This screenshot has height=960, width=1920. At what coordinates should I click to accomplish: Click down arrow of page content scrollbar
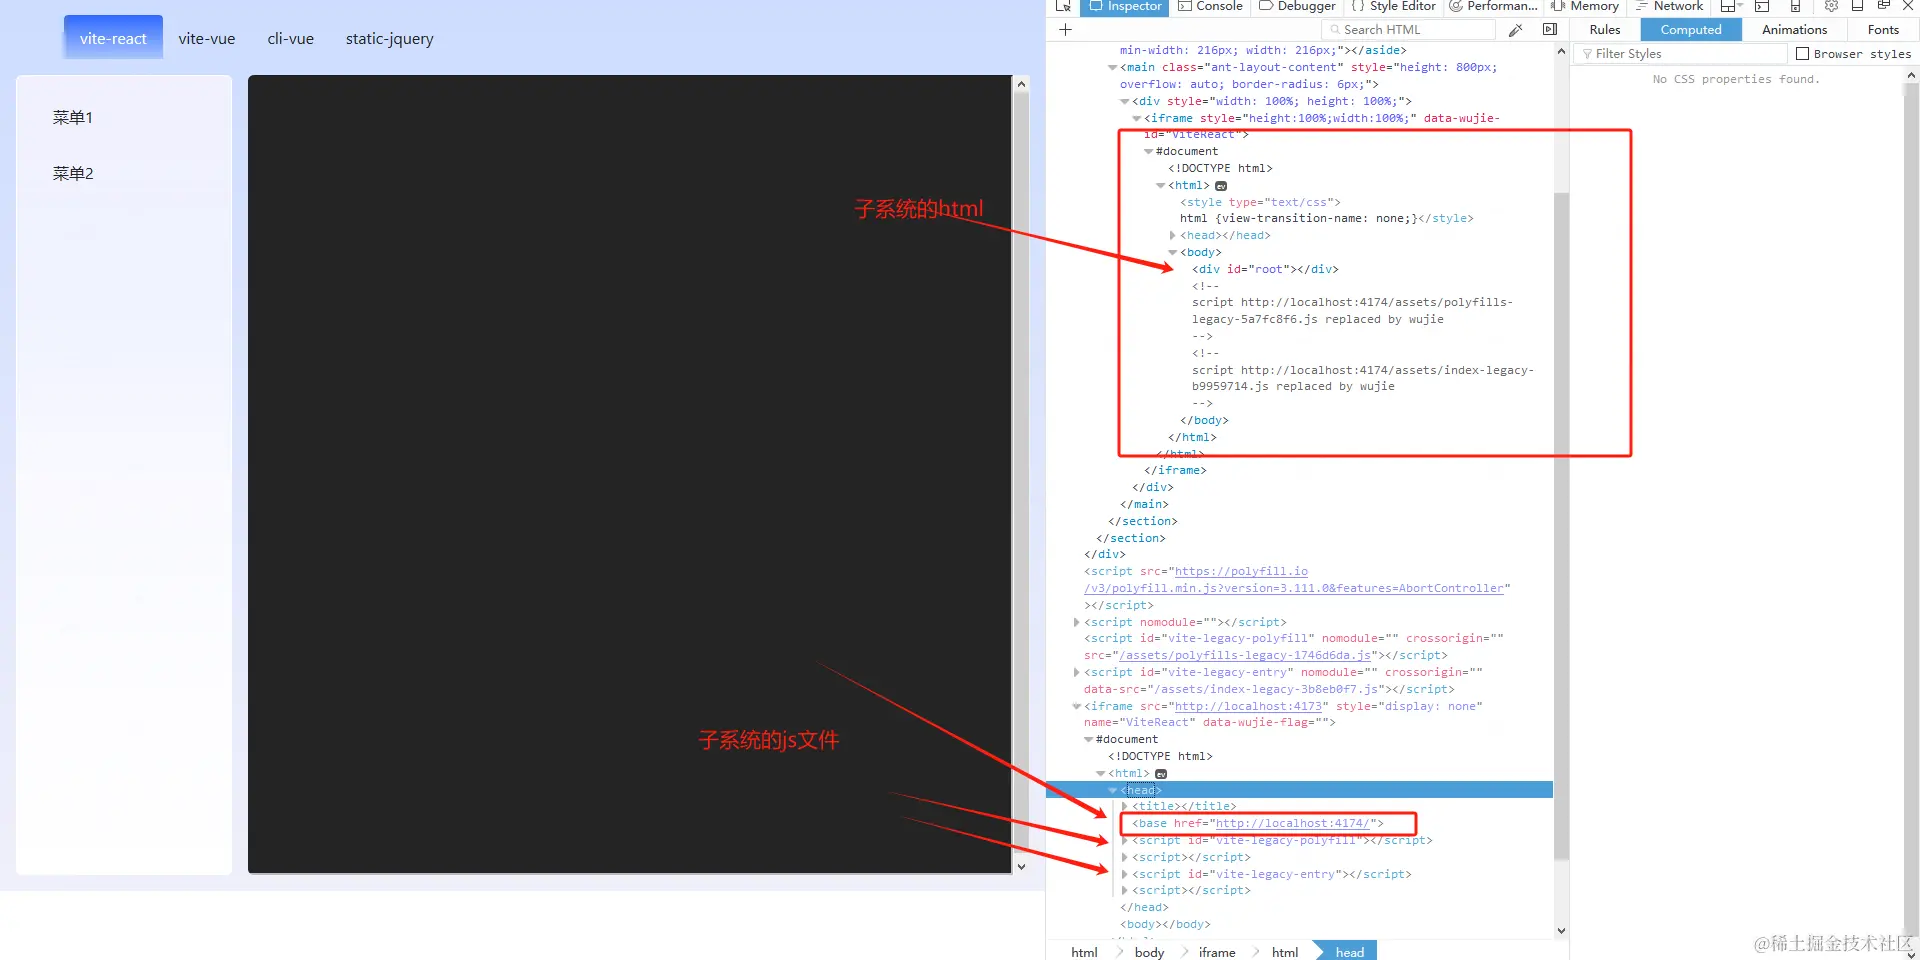coord(1021,867)
